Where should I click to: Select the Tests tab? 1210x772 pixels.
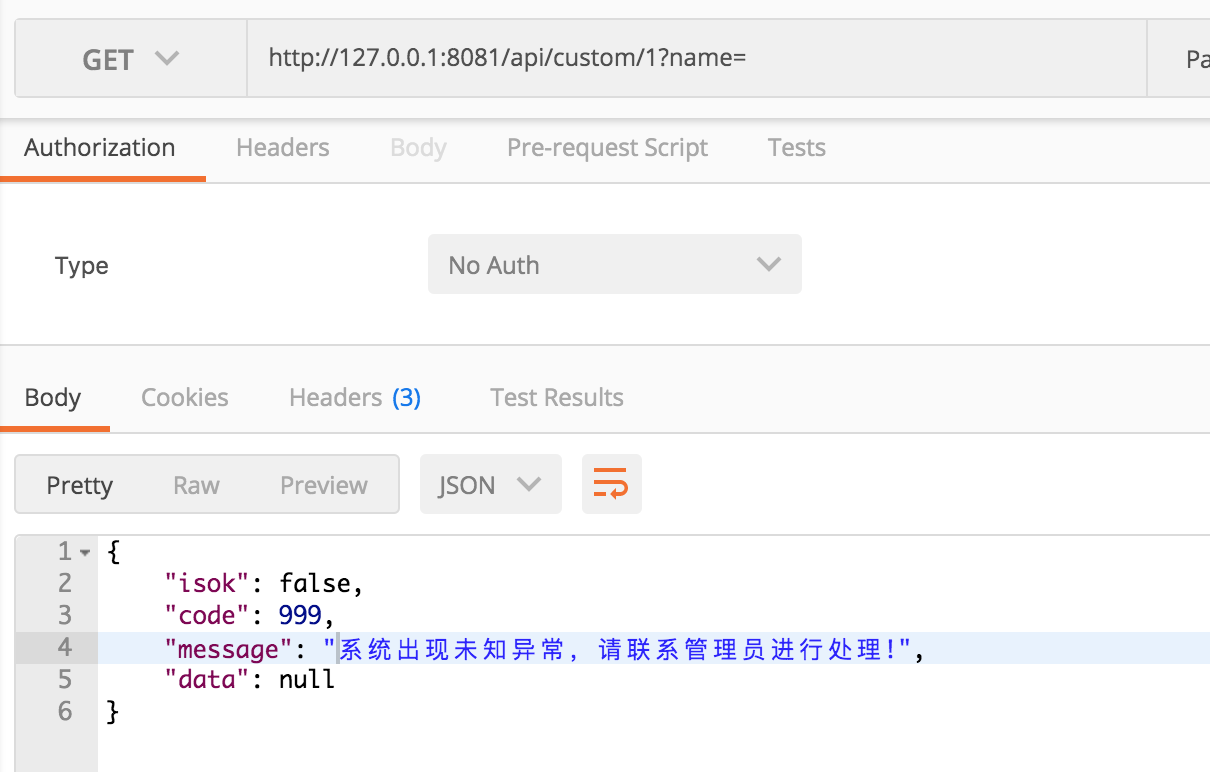point(796,148)
